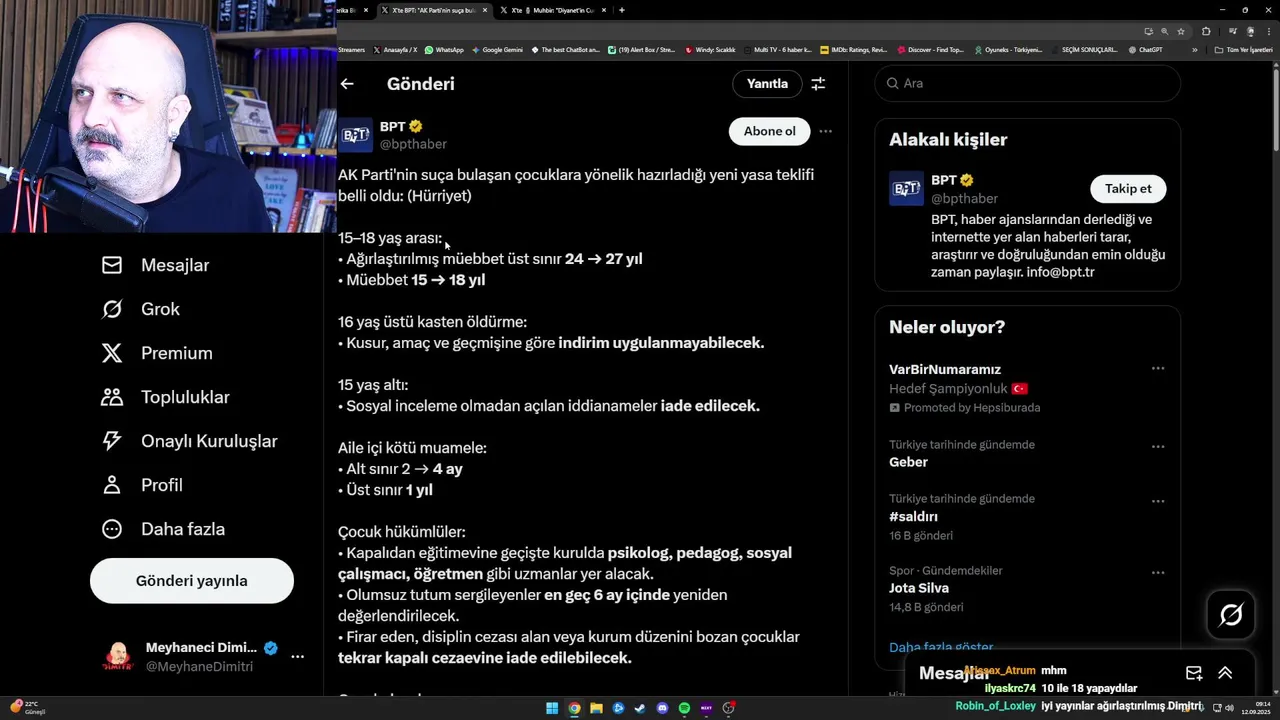This screenshot has height=720, width=1280.
Task: Open the more options menu on BPT post
Action: pyautogui.click(x=825, y=131)
